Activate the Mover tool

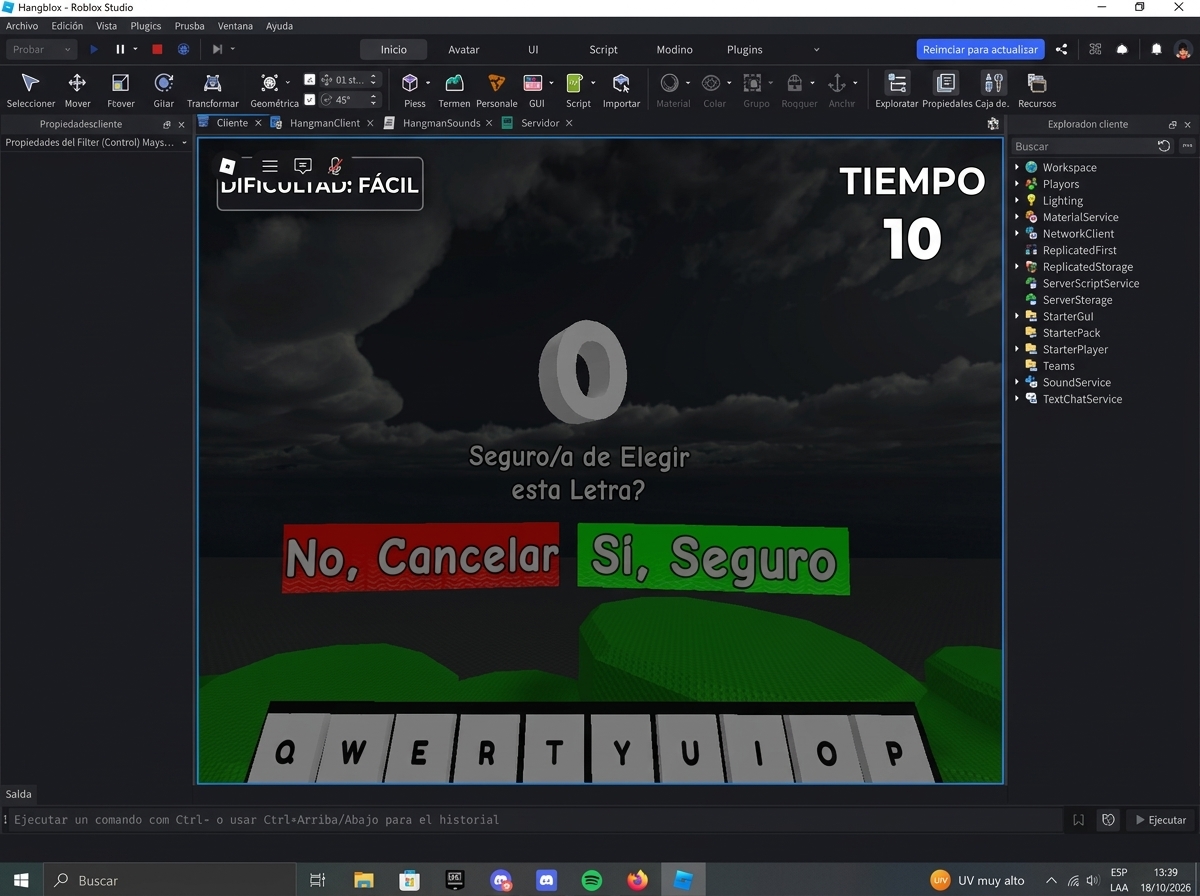[77, 89]
